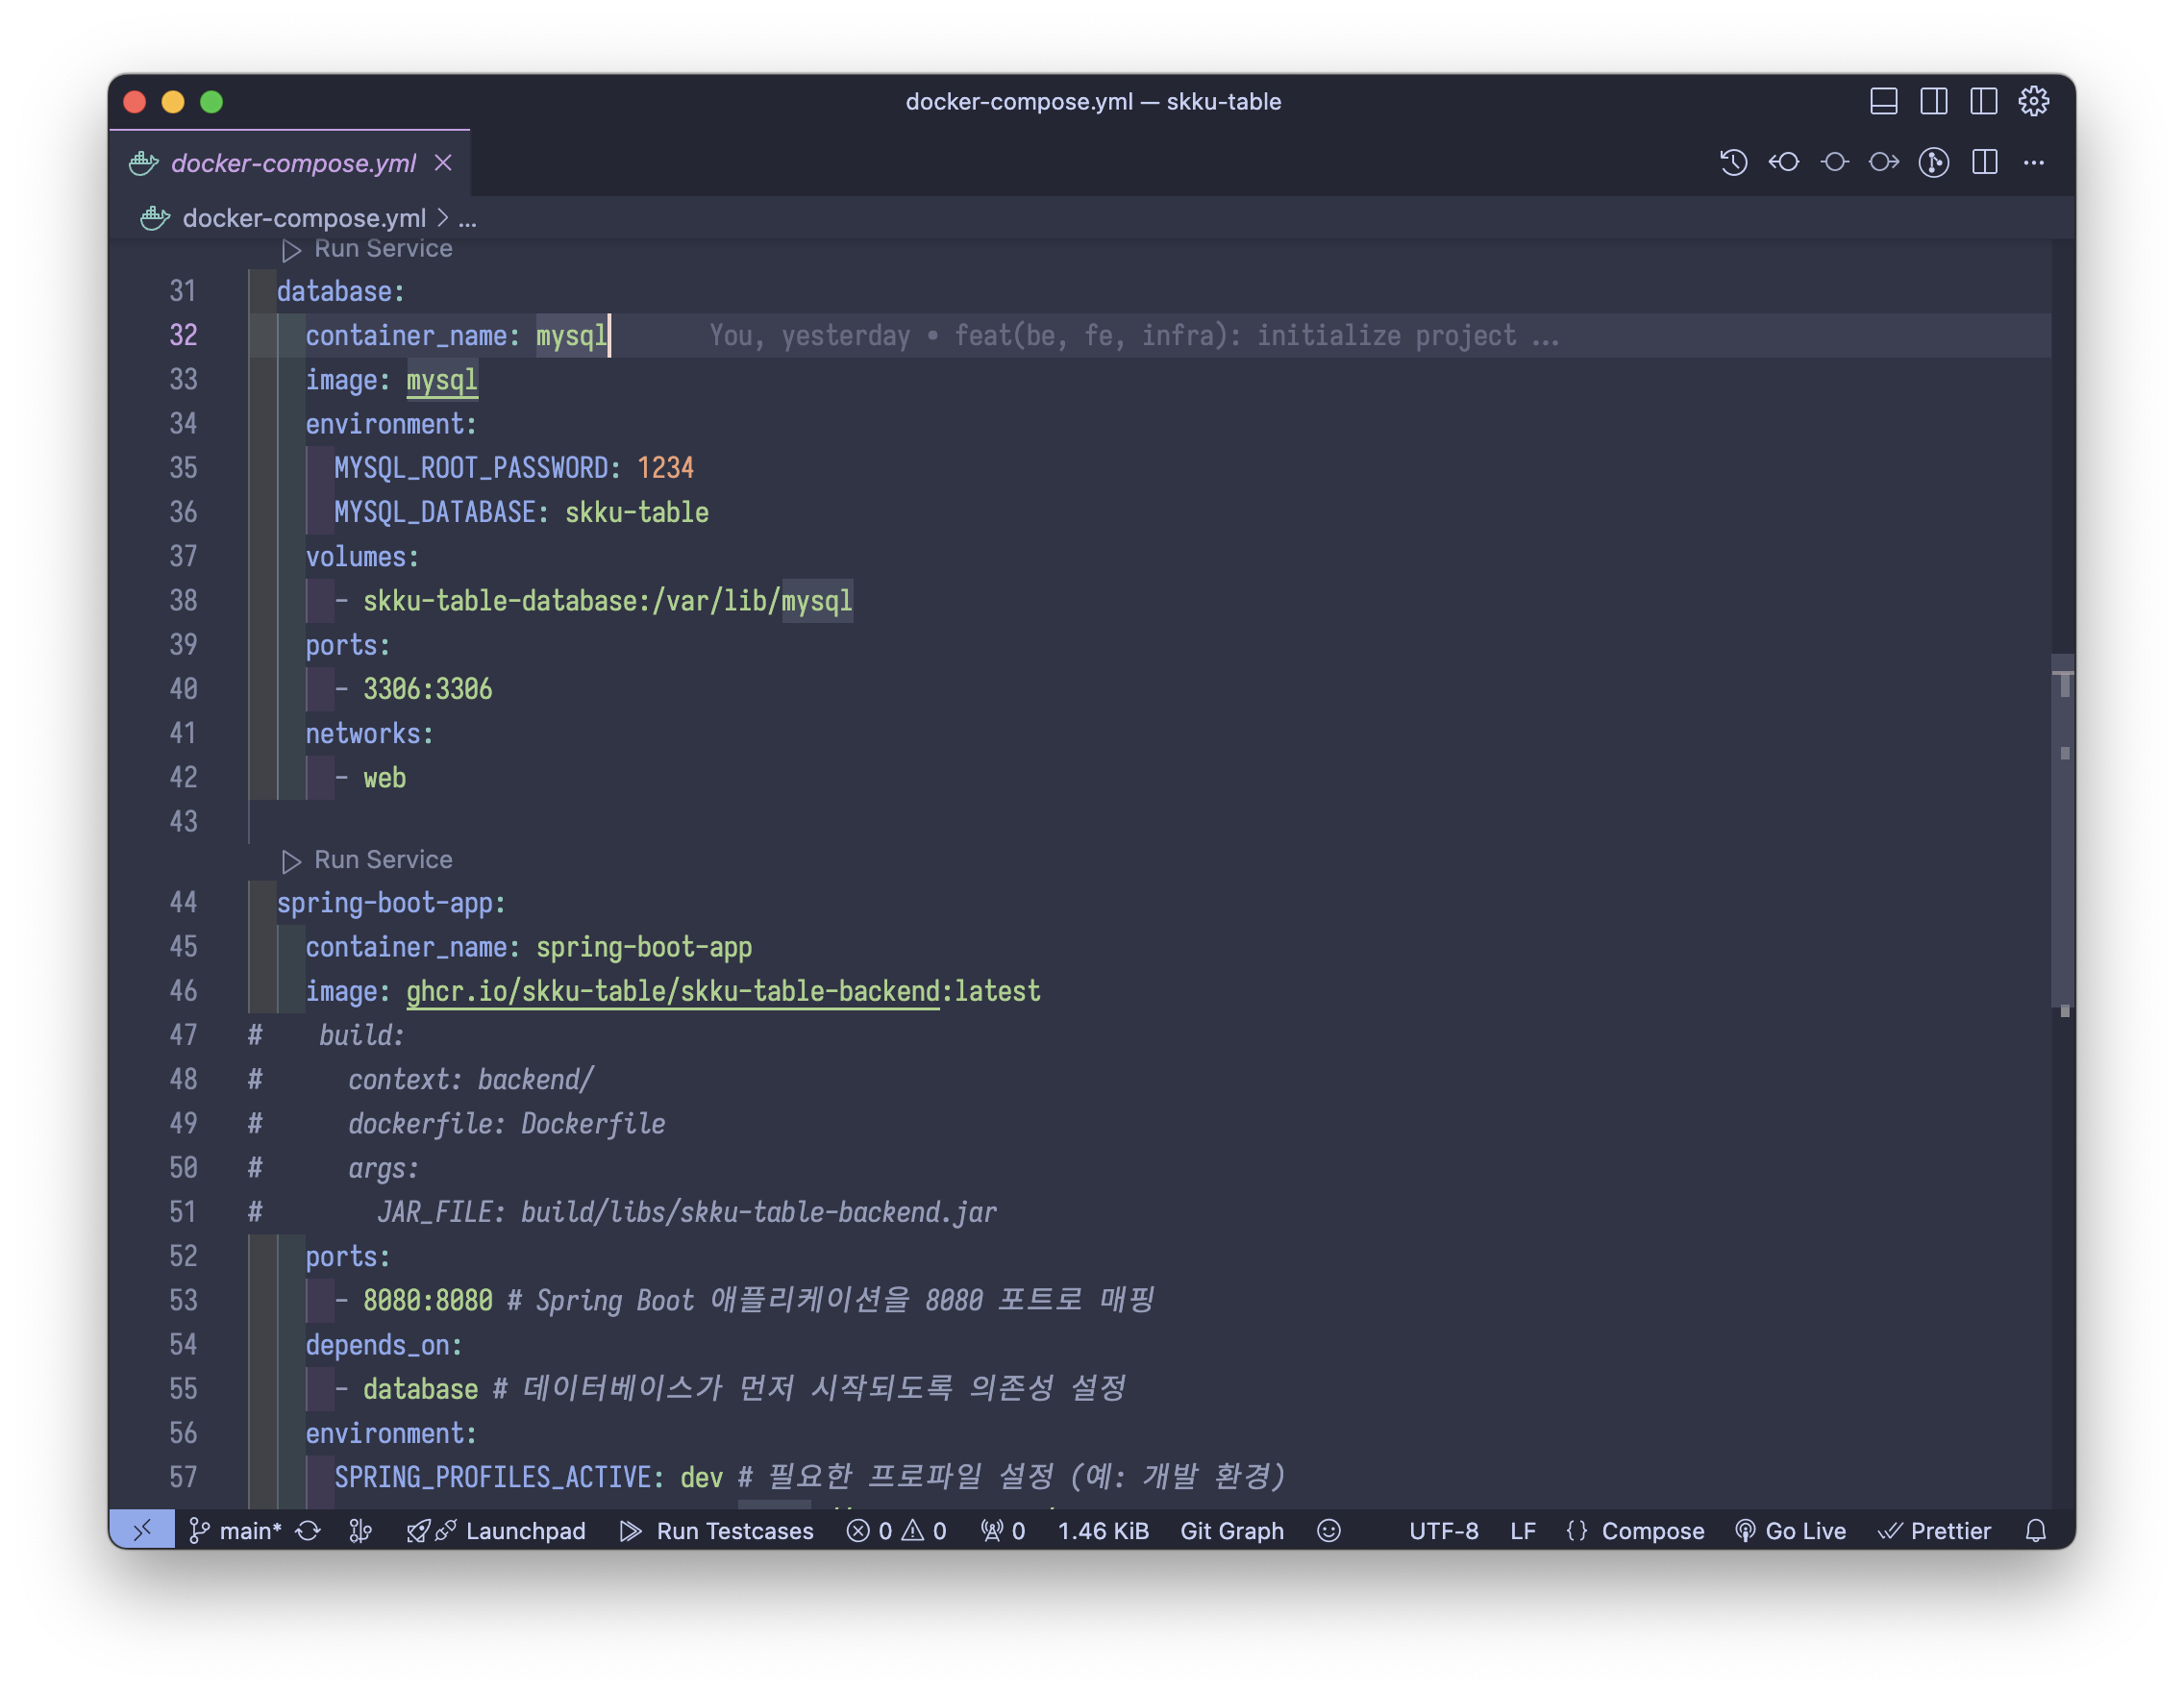Screen dimensions: 2184x1692
Task: Open the editor More Actions menu
Action: pos(2034,162)
